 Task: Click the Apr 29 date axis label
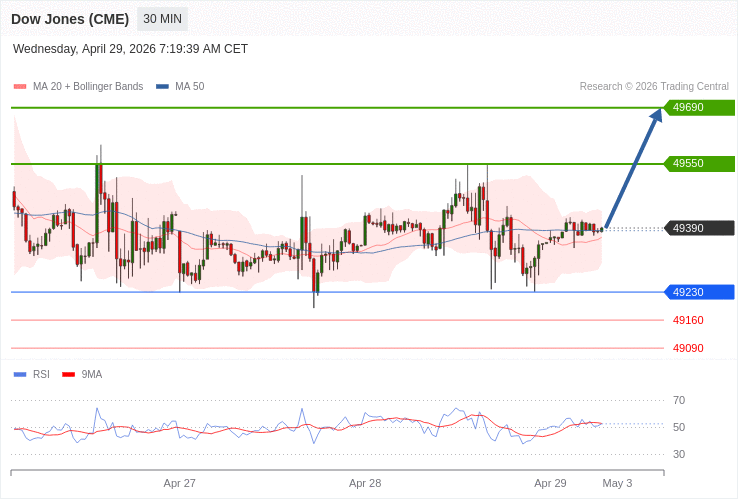(x=550, y=484)
